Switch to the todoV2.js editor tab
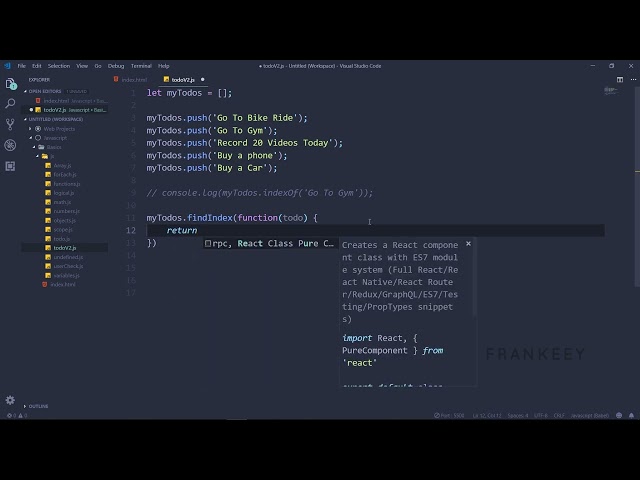Image resolution: width=640 pixels, height=480 pixels. 183,80
